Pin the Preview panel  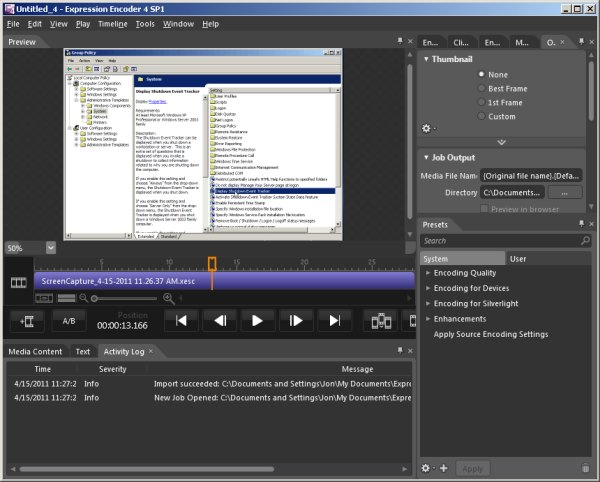pos(400,41)
